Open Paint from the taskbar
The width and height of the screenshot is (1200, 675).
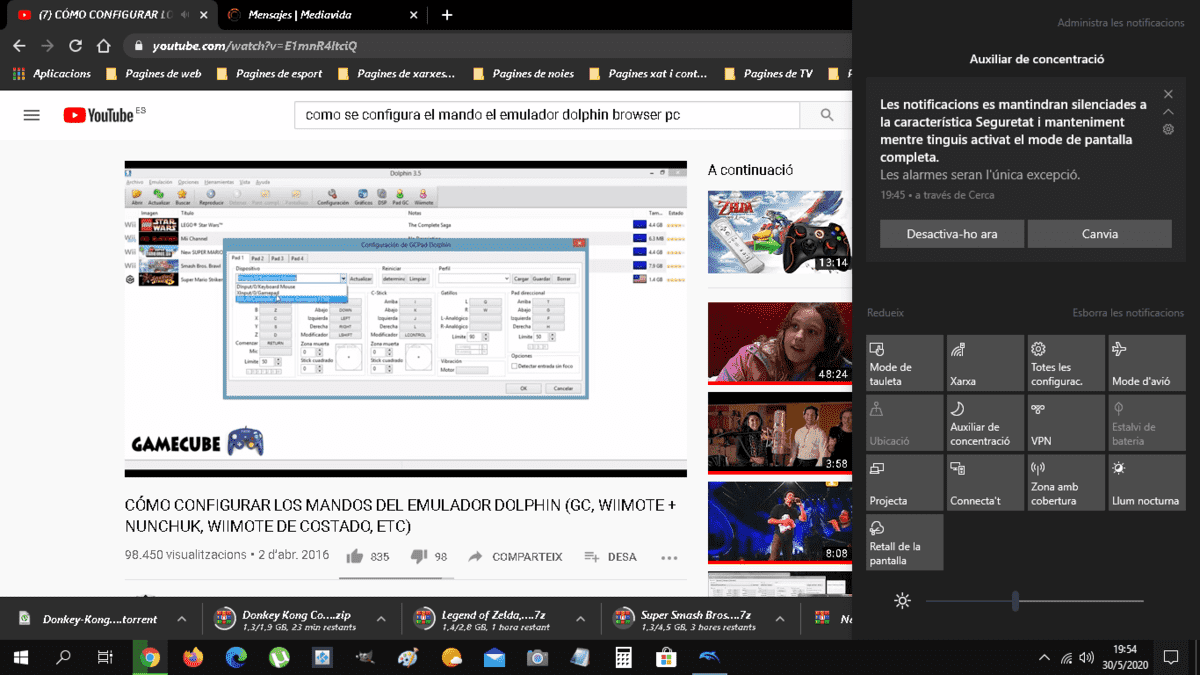coord(408,657)
